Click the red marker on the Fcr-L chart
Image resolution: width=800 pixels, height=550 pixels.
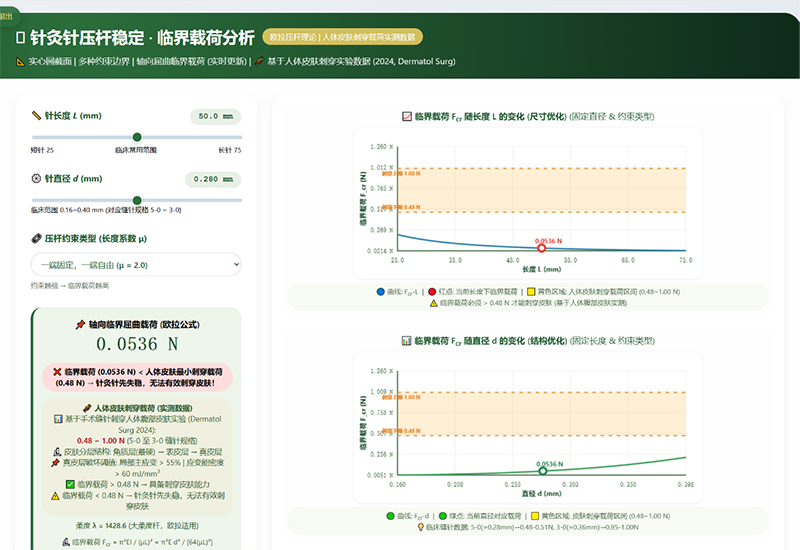point(542,248)
